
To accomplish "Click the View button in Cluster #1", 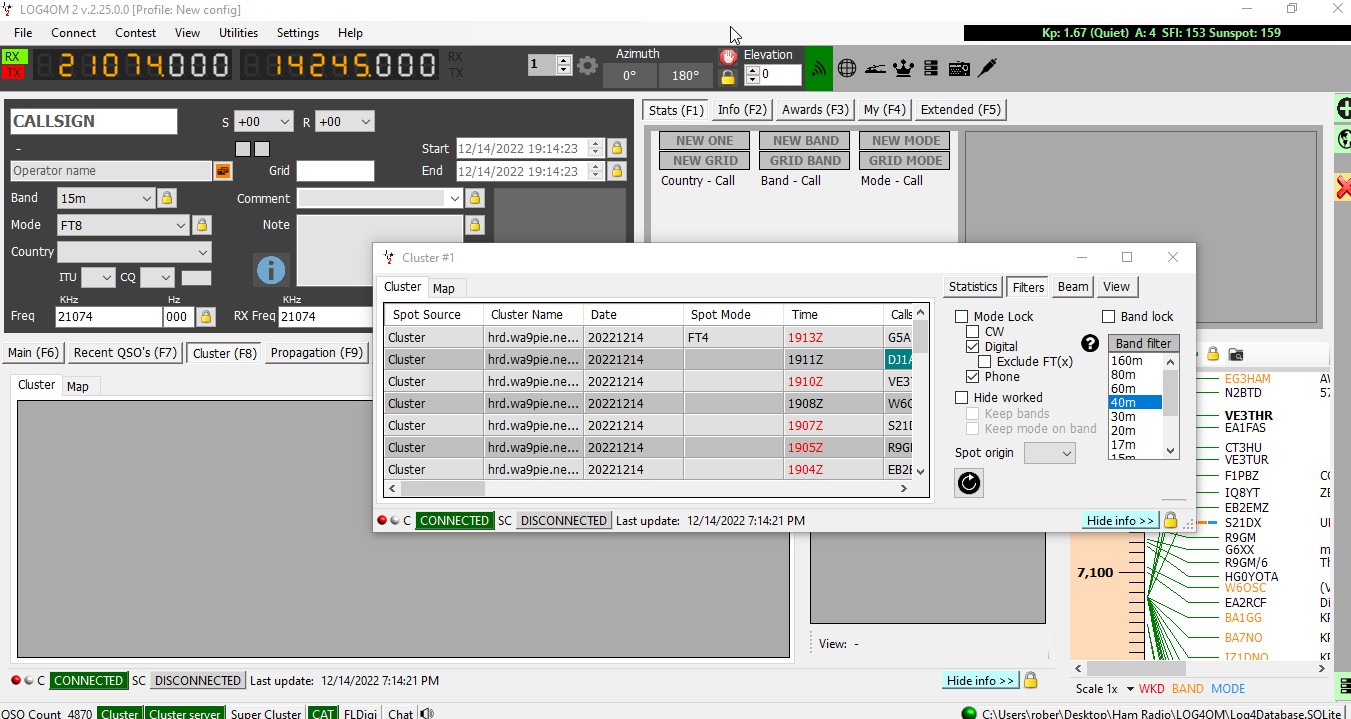I will [x=1116, y=287].
